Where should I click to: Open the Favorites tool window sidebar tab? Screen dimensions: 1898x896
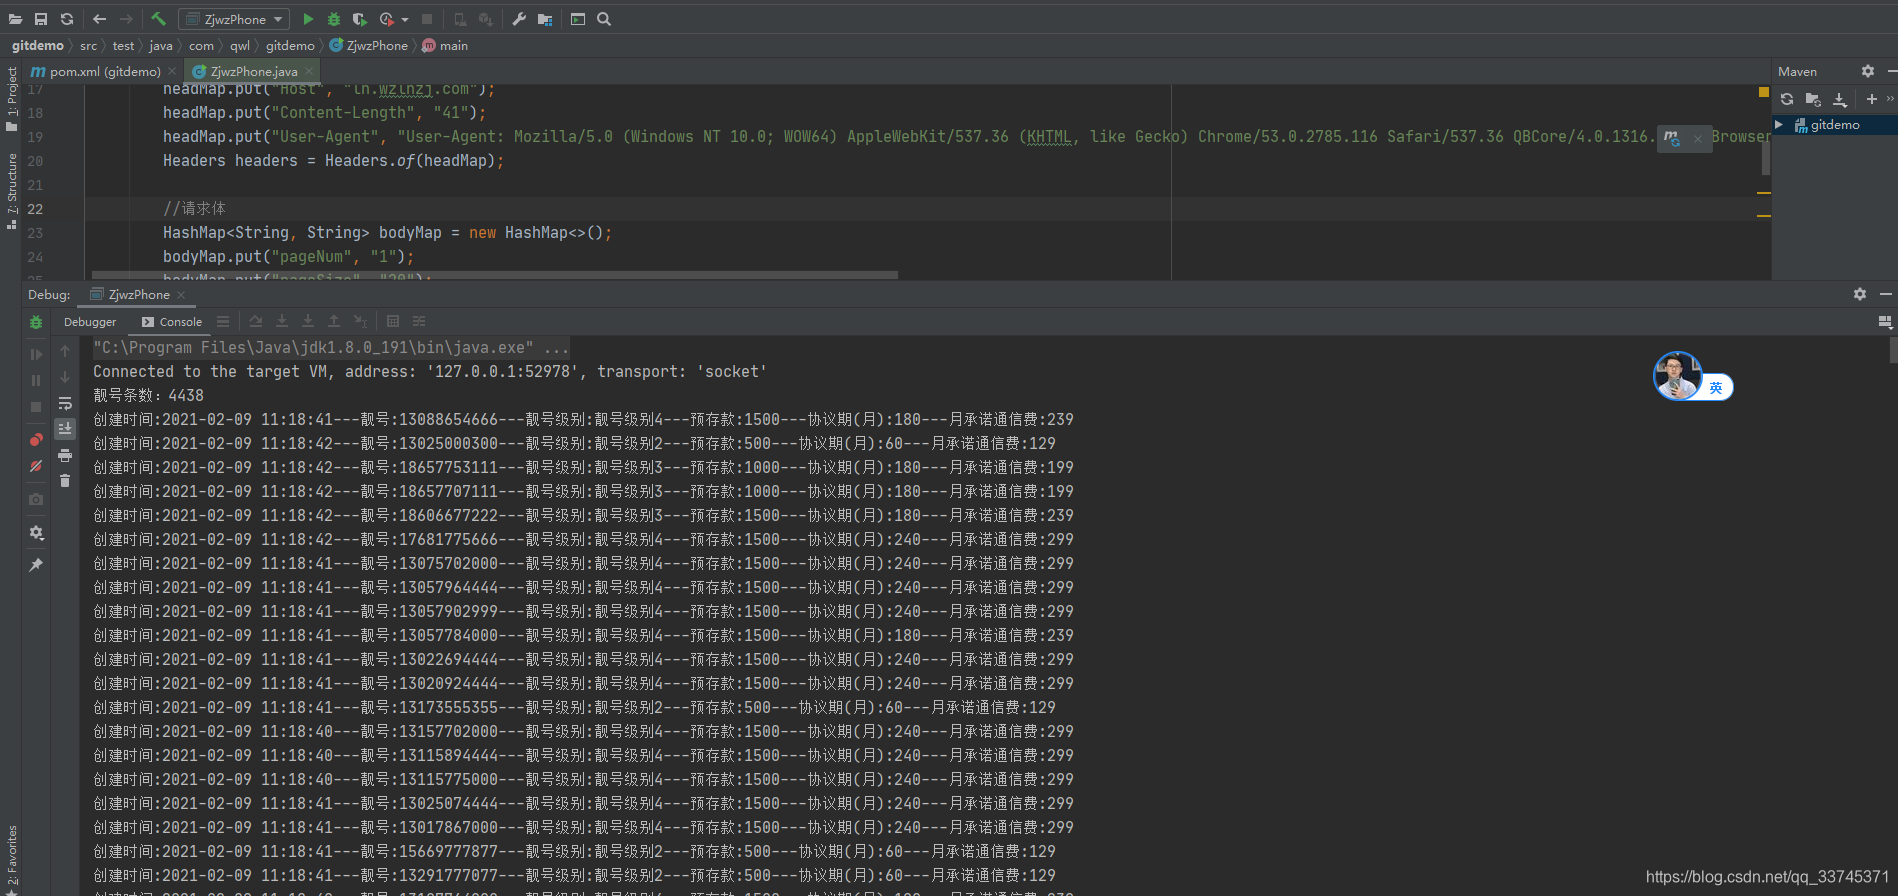tap(12, 860)
